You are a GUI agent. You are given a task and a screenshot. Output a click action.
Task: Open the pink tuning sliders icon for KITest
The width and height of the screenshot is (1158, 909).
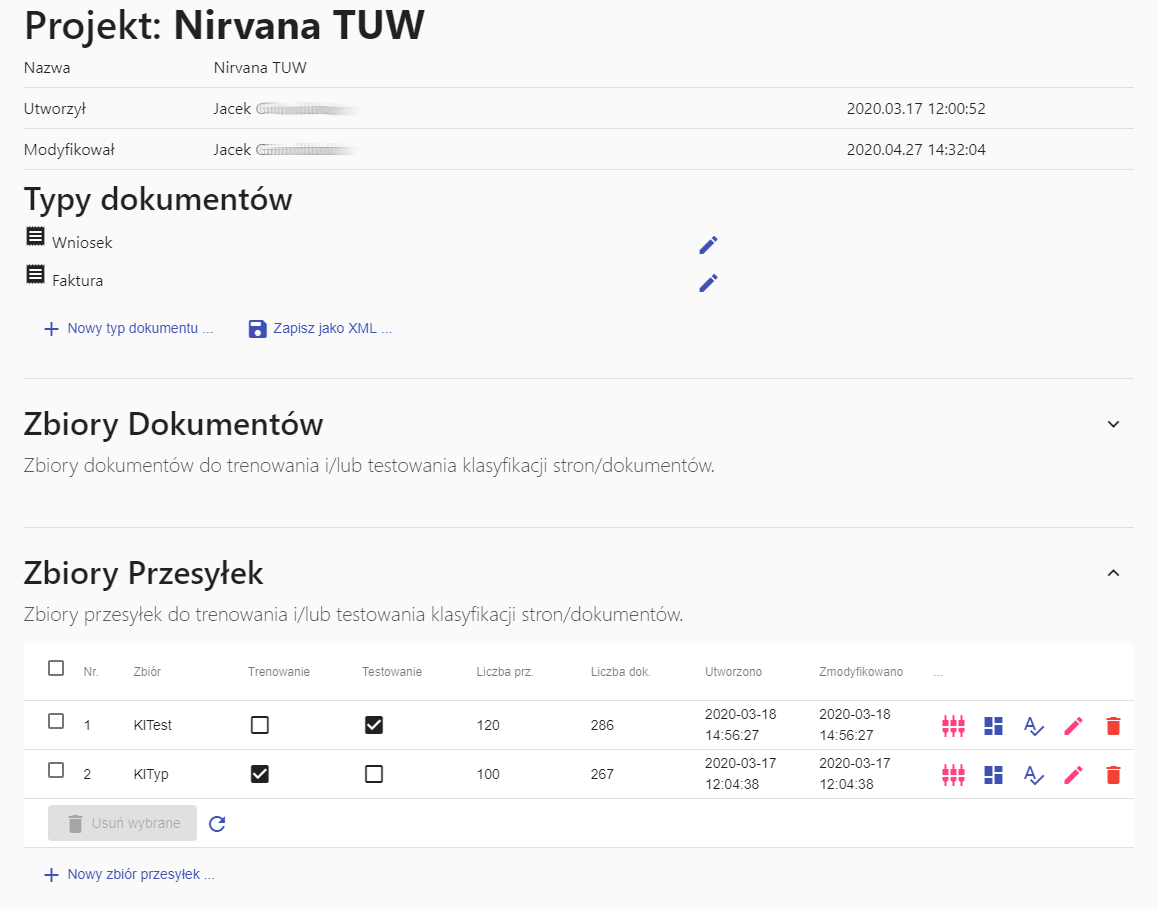(953, 726)
